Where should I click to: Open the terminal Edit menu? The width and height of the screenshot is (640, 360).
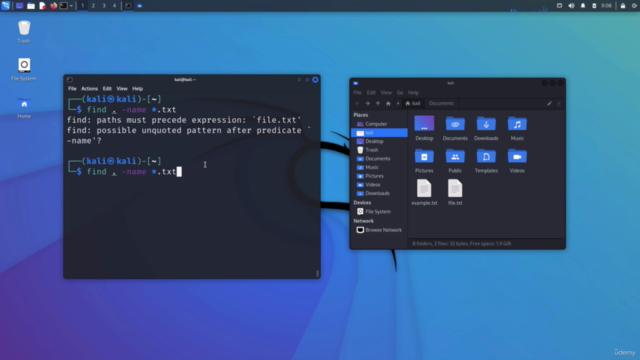click(107, 89)
